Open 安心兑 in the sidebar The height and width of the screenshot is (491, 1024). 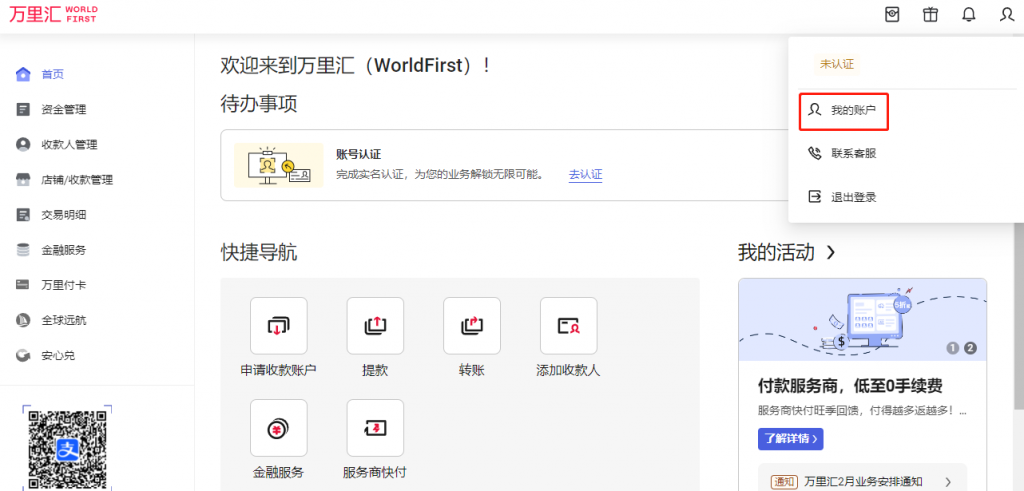pyautogui.click(x=57, y=355)
